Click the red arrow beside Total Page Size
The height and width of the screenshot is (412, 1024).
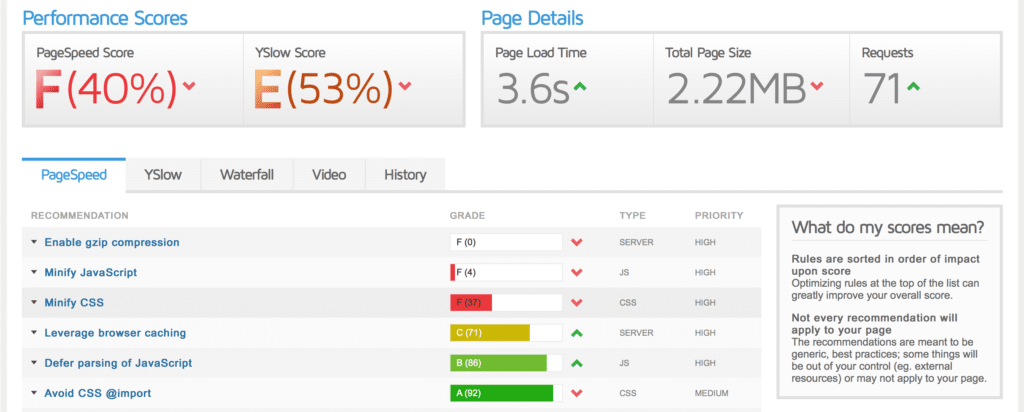coord(817,87)
